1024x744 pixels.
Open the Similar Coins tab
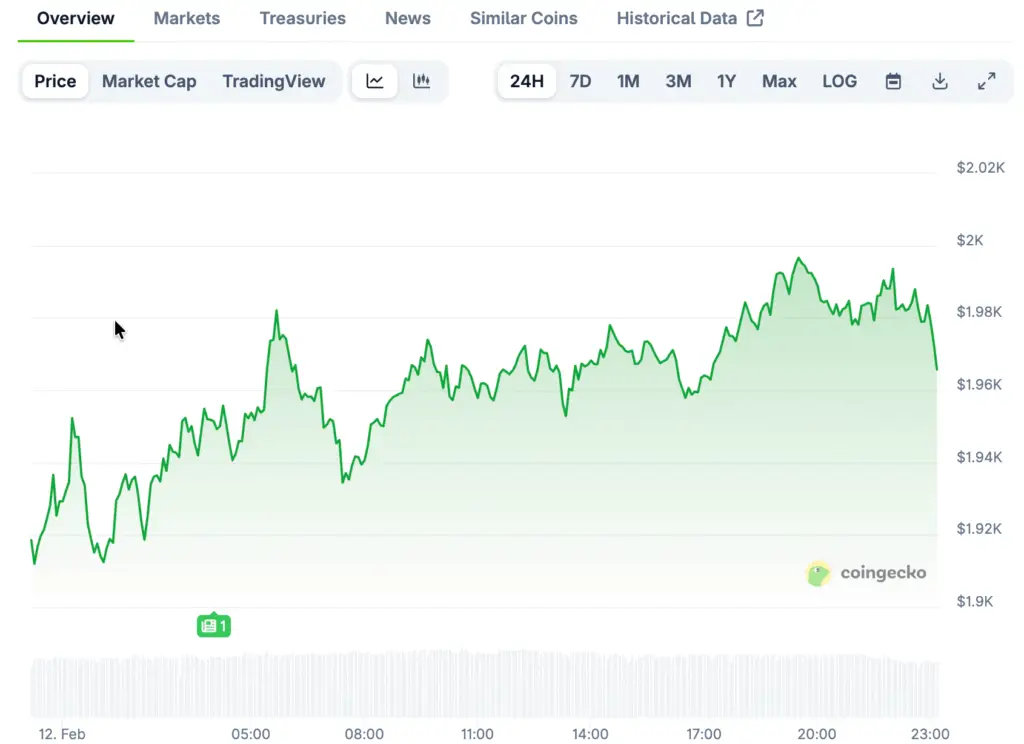[x=523, y=18]
